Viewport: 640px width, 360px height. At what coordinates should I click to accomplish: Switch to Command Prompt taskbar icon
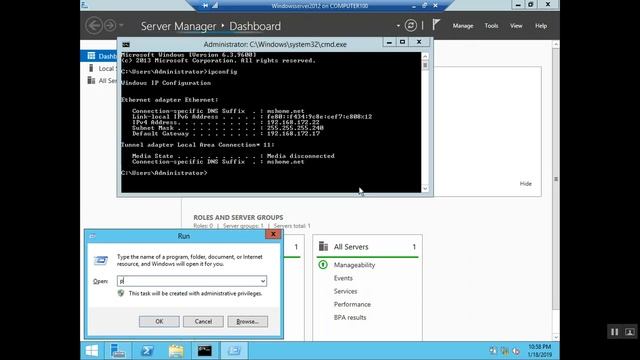(205, 351)
